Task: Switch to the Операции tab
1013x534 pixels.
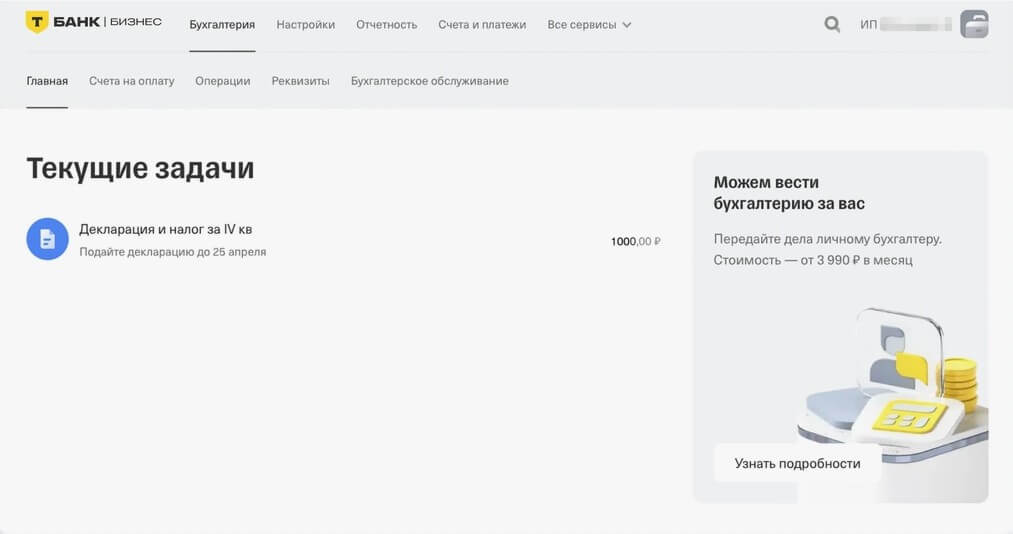Action: click(x=222, y=81)
